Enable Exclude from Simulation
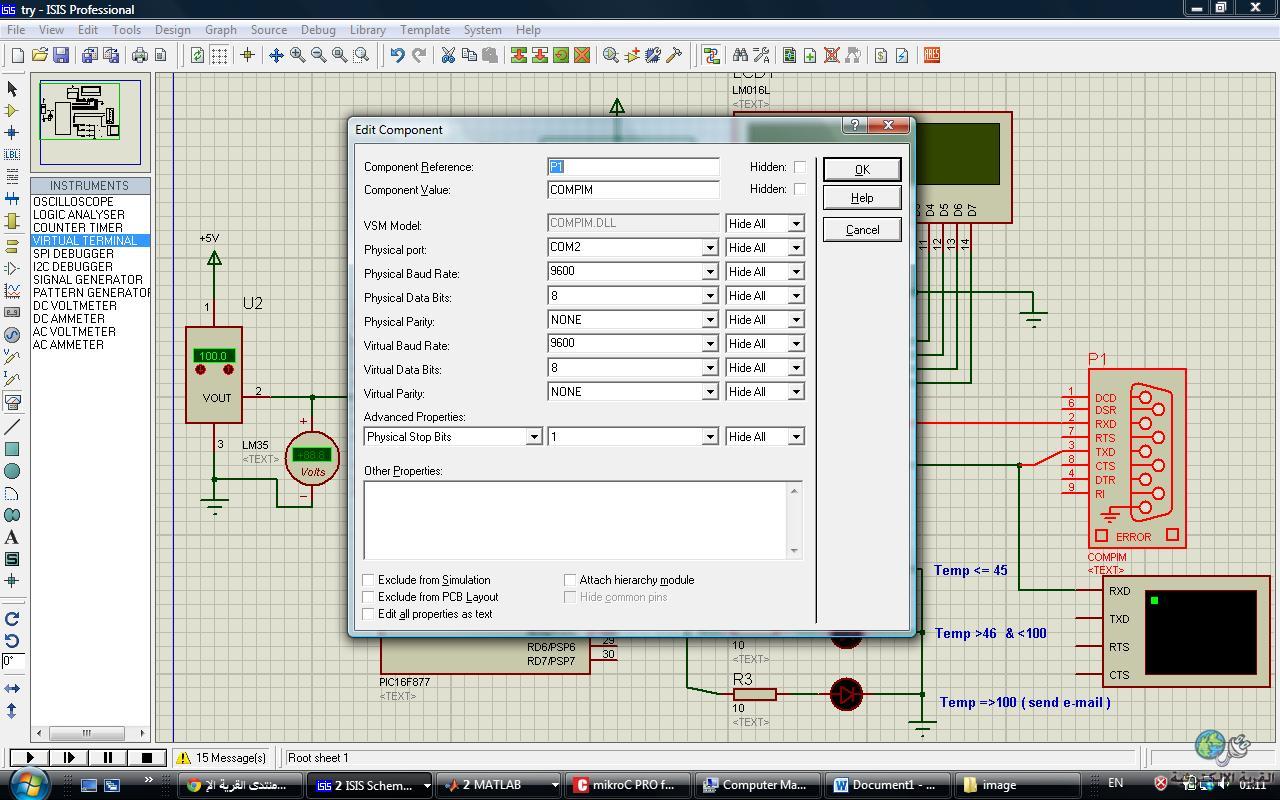Viewport: 1280px width, 800px height. 368,580
